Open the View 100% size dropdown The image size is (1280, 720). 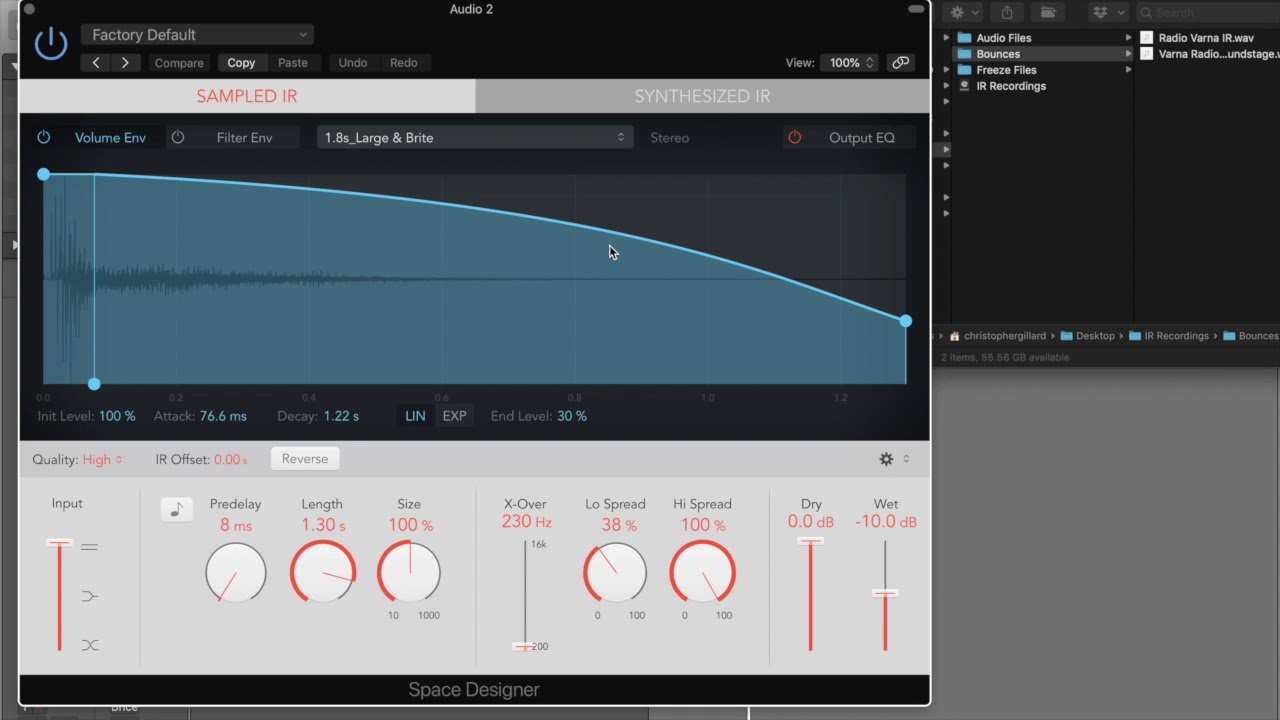click(x=850, y=62)
